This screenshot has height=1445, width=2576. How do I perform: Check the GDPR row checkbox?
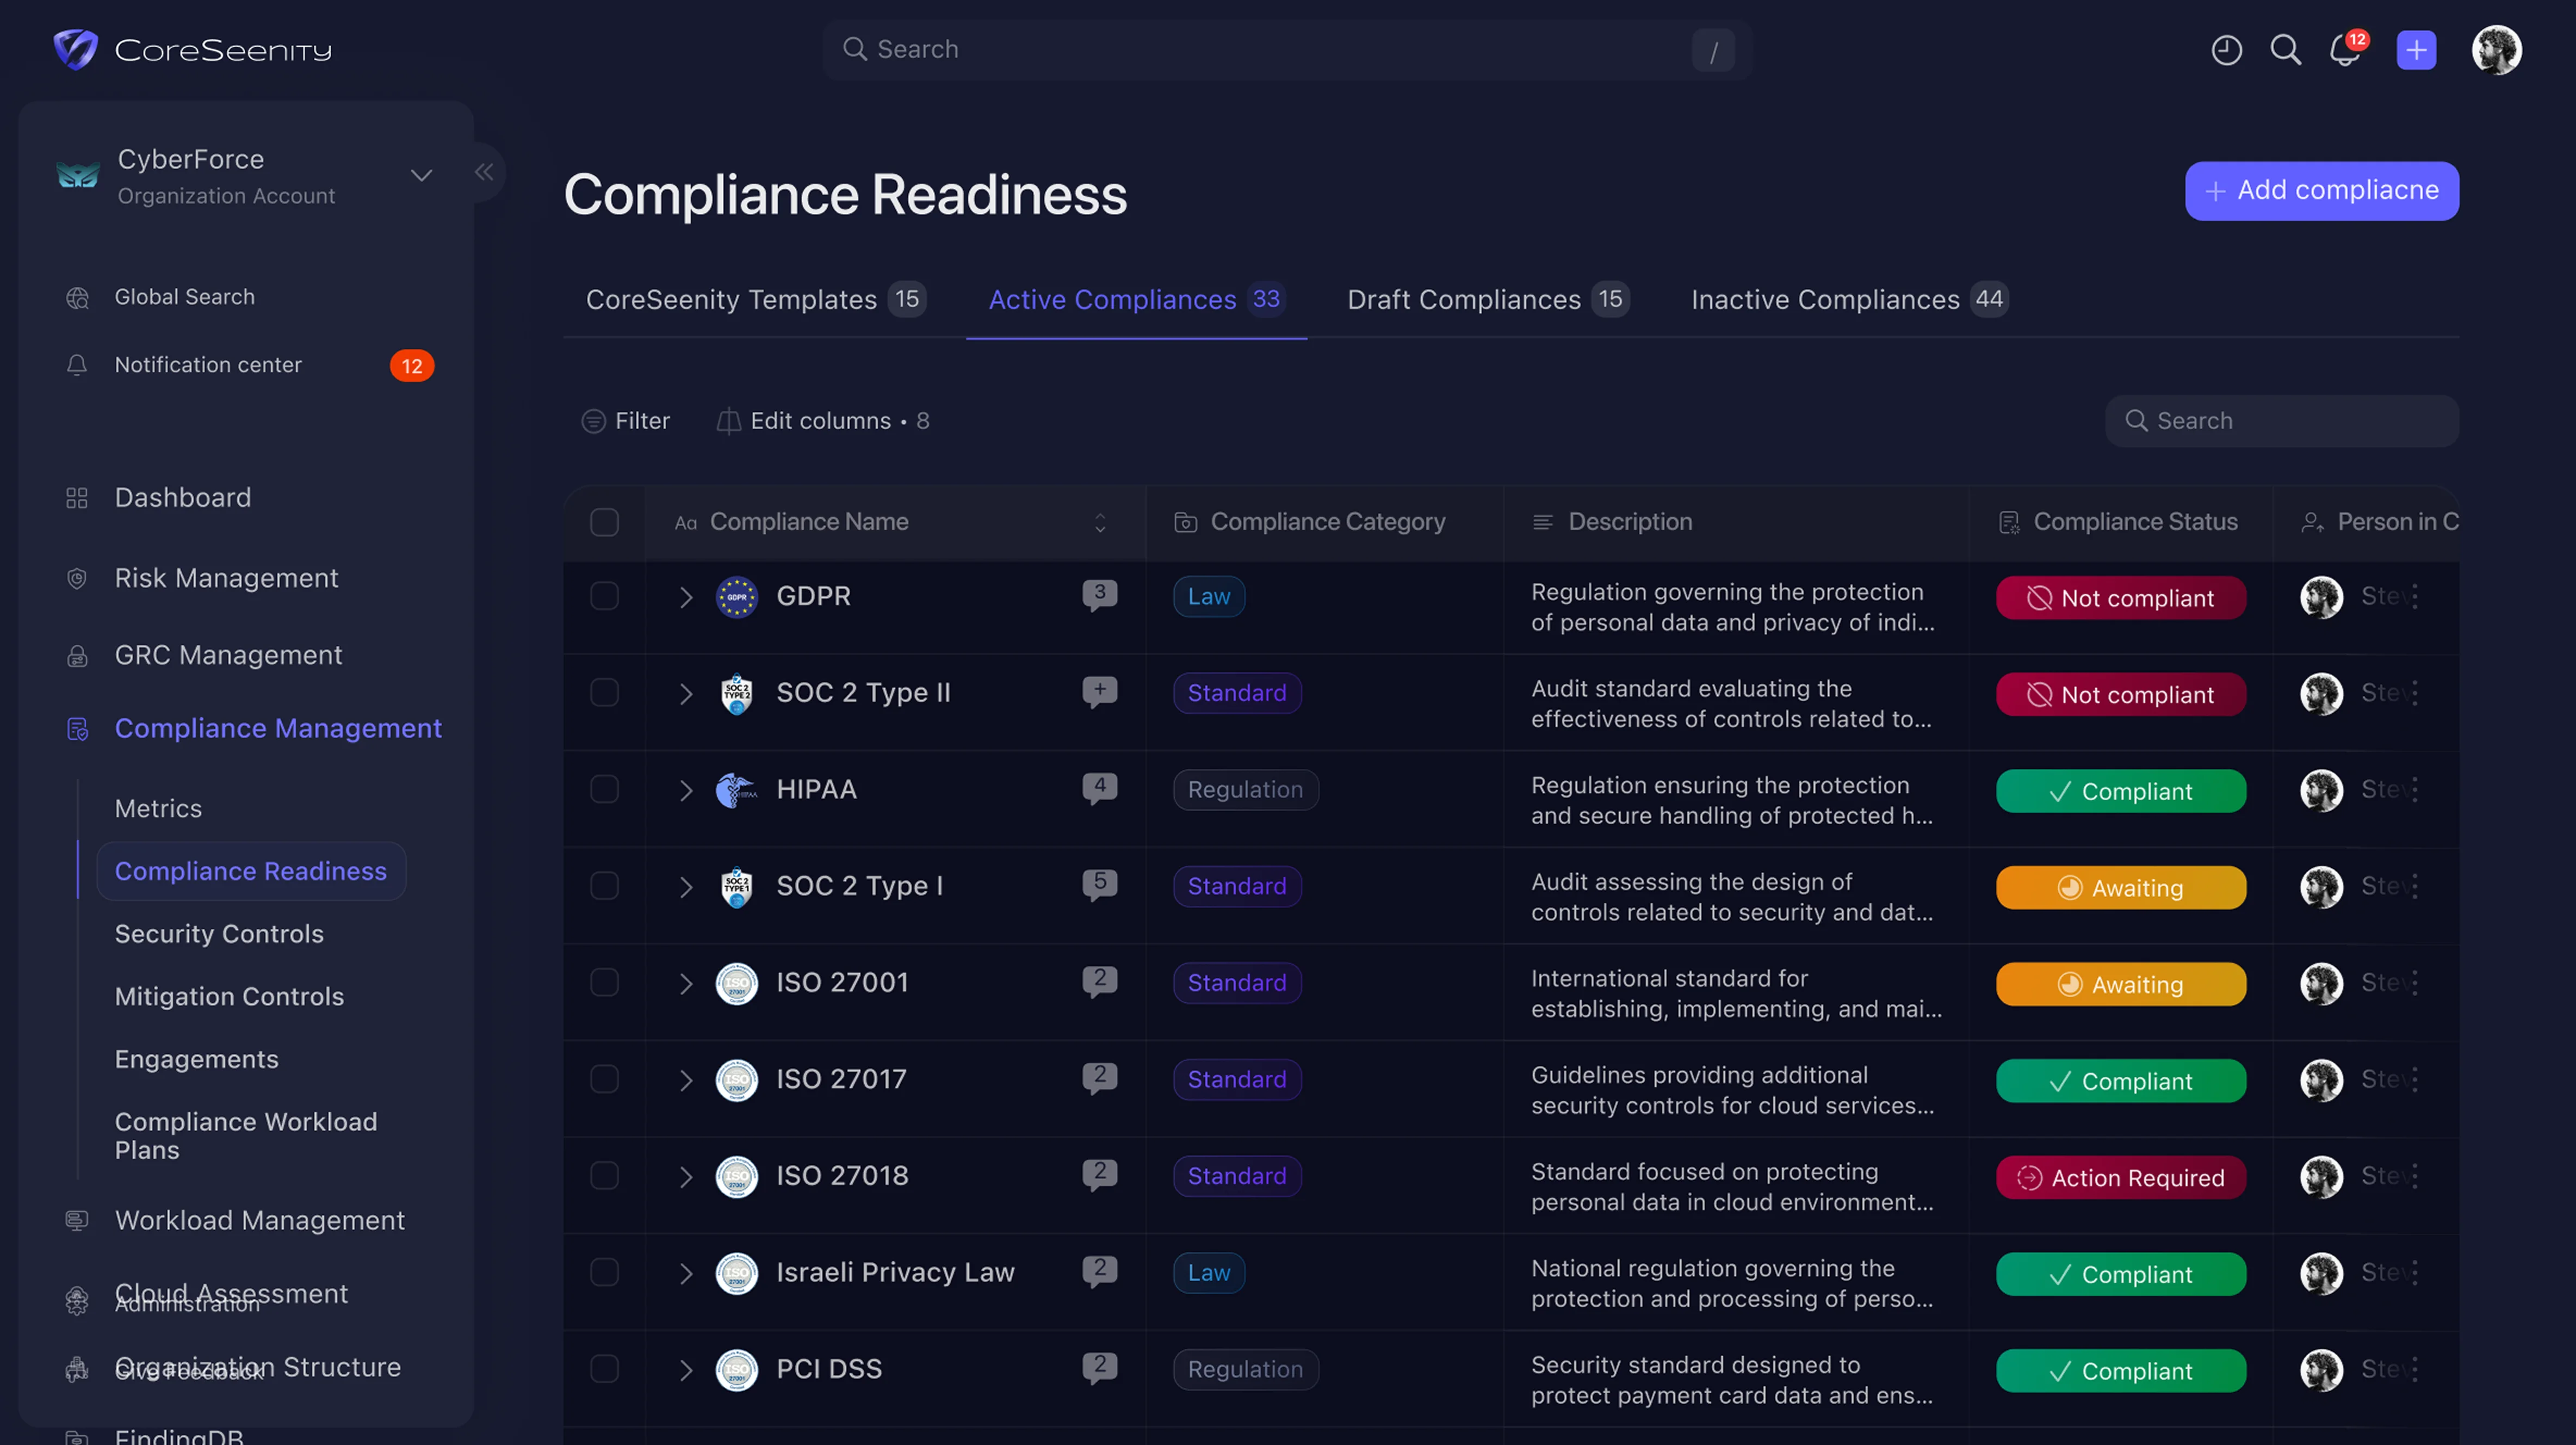coord(604,596)
